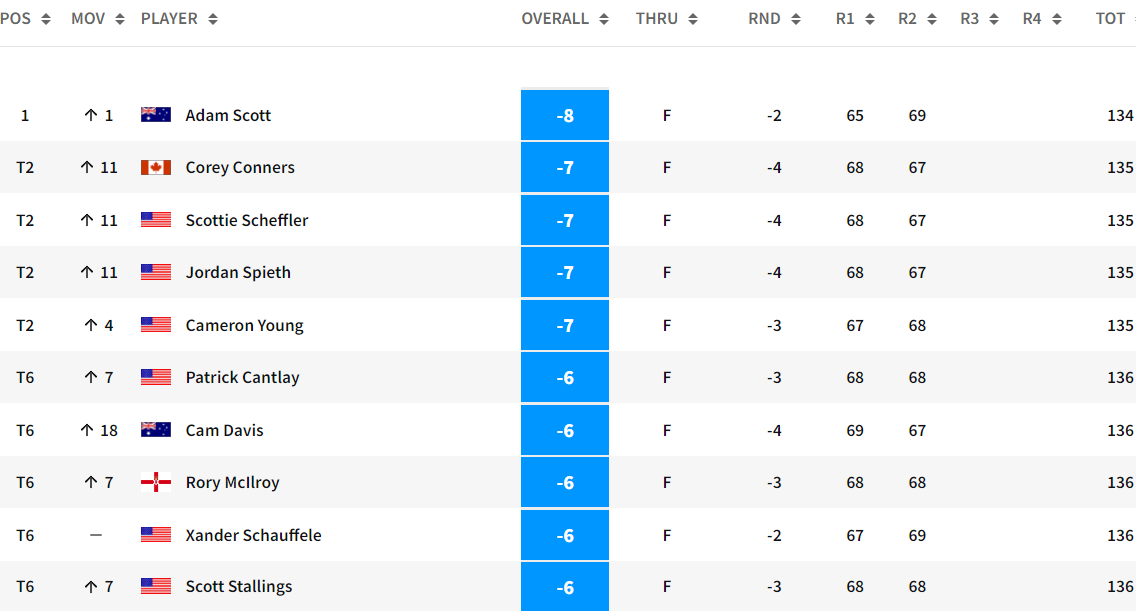Viewport: 1136px width, 612px height.
Task: Sort by TOT column header
Action: coord(1111,19)
